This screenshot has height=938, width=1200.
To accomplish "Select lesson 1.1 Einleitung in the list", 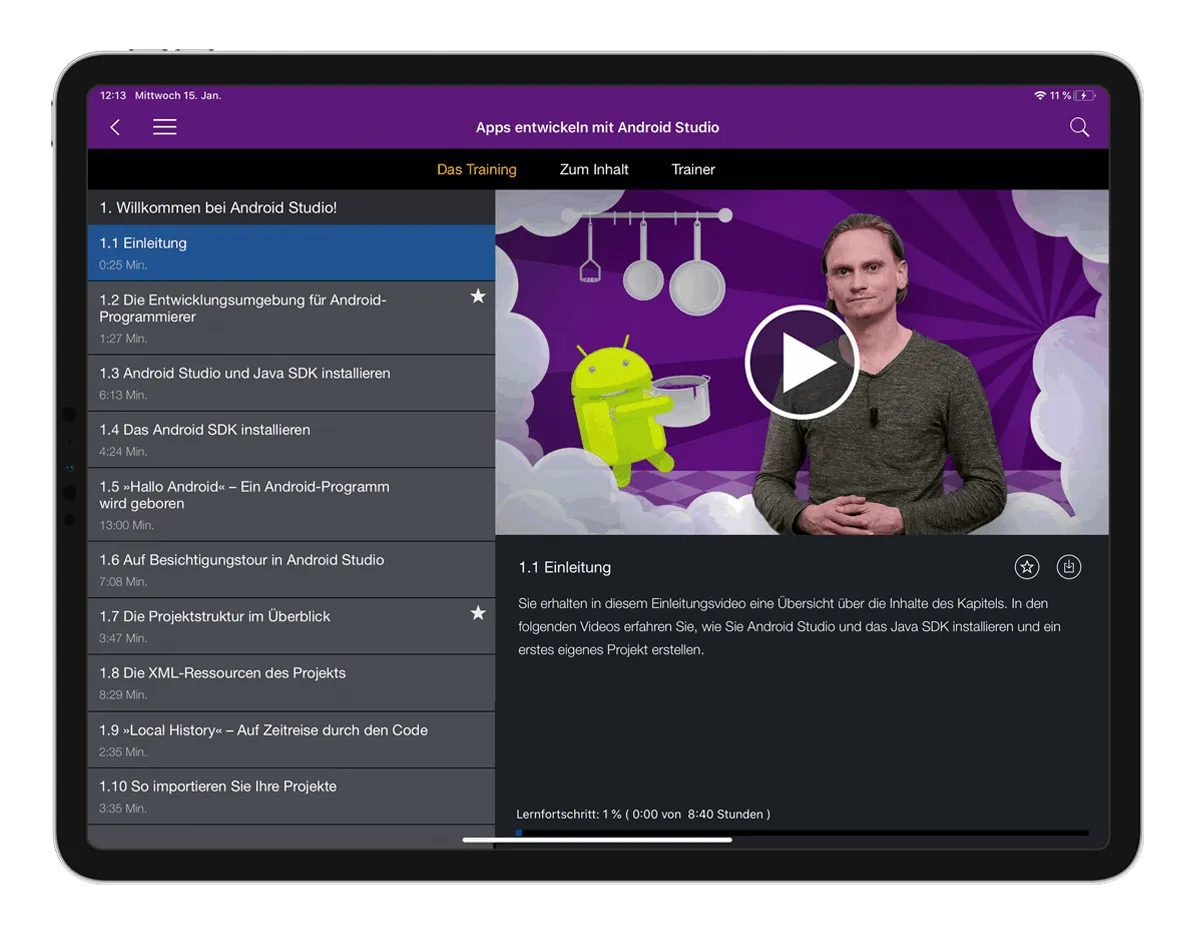I will coord(291,253).
